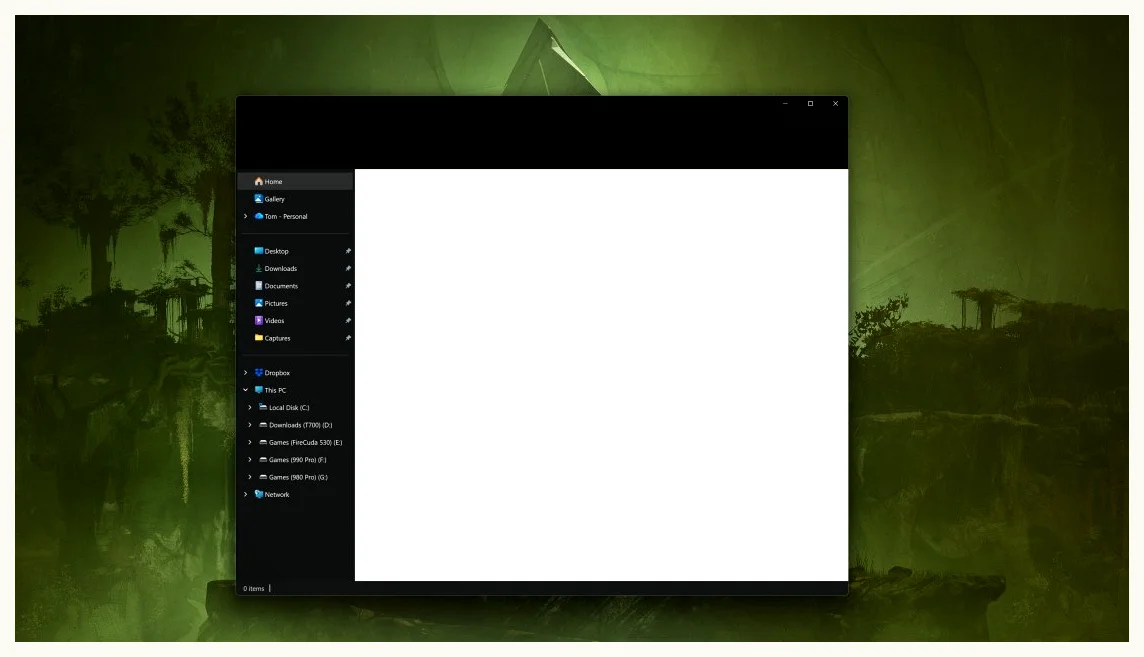
Task: Select the Desktop quick access folder
Action: coord(276,251)
